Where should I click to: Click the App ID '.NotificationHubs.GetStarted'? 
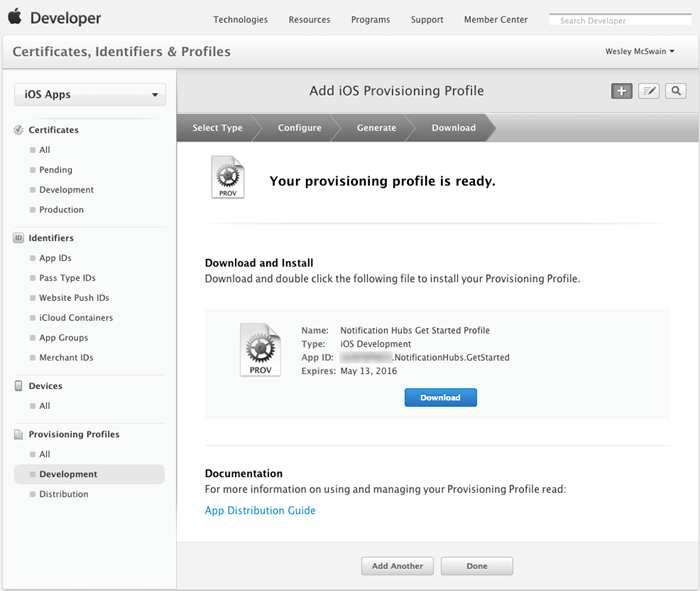point(451,357)
